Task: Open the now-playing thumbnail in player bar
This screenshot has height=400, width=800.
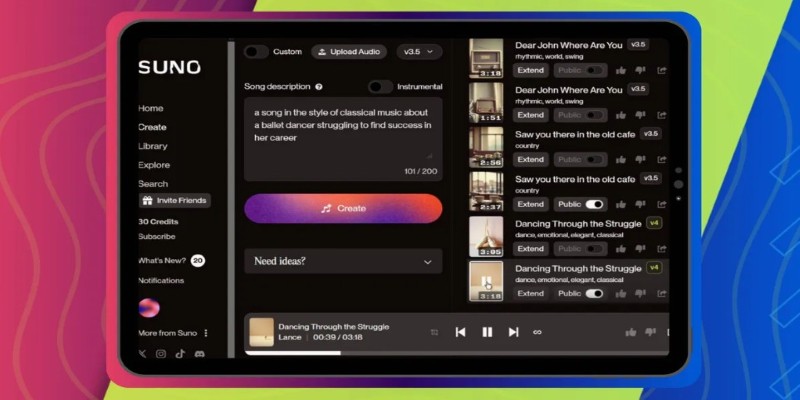Action: pyautogui.click(x=261, y=332)
